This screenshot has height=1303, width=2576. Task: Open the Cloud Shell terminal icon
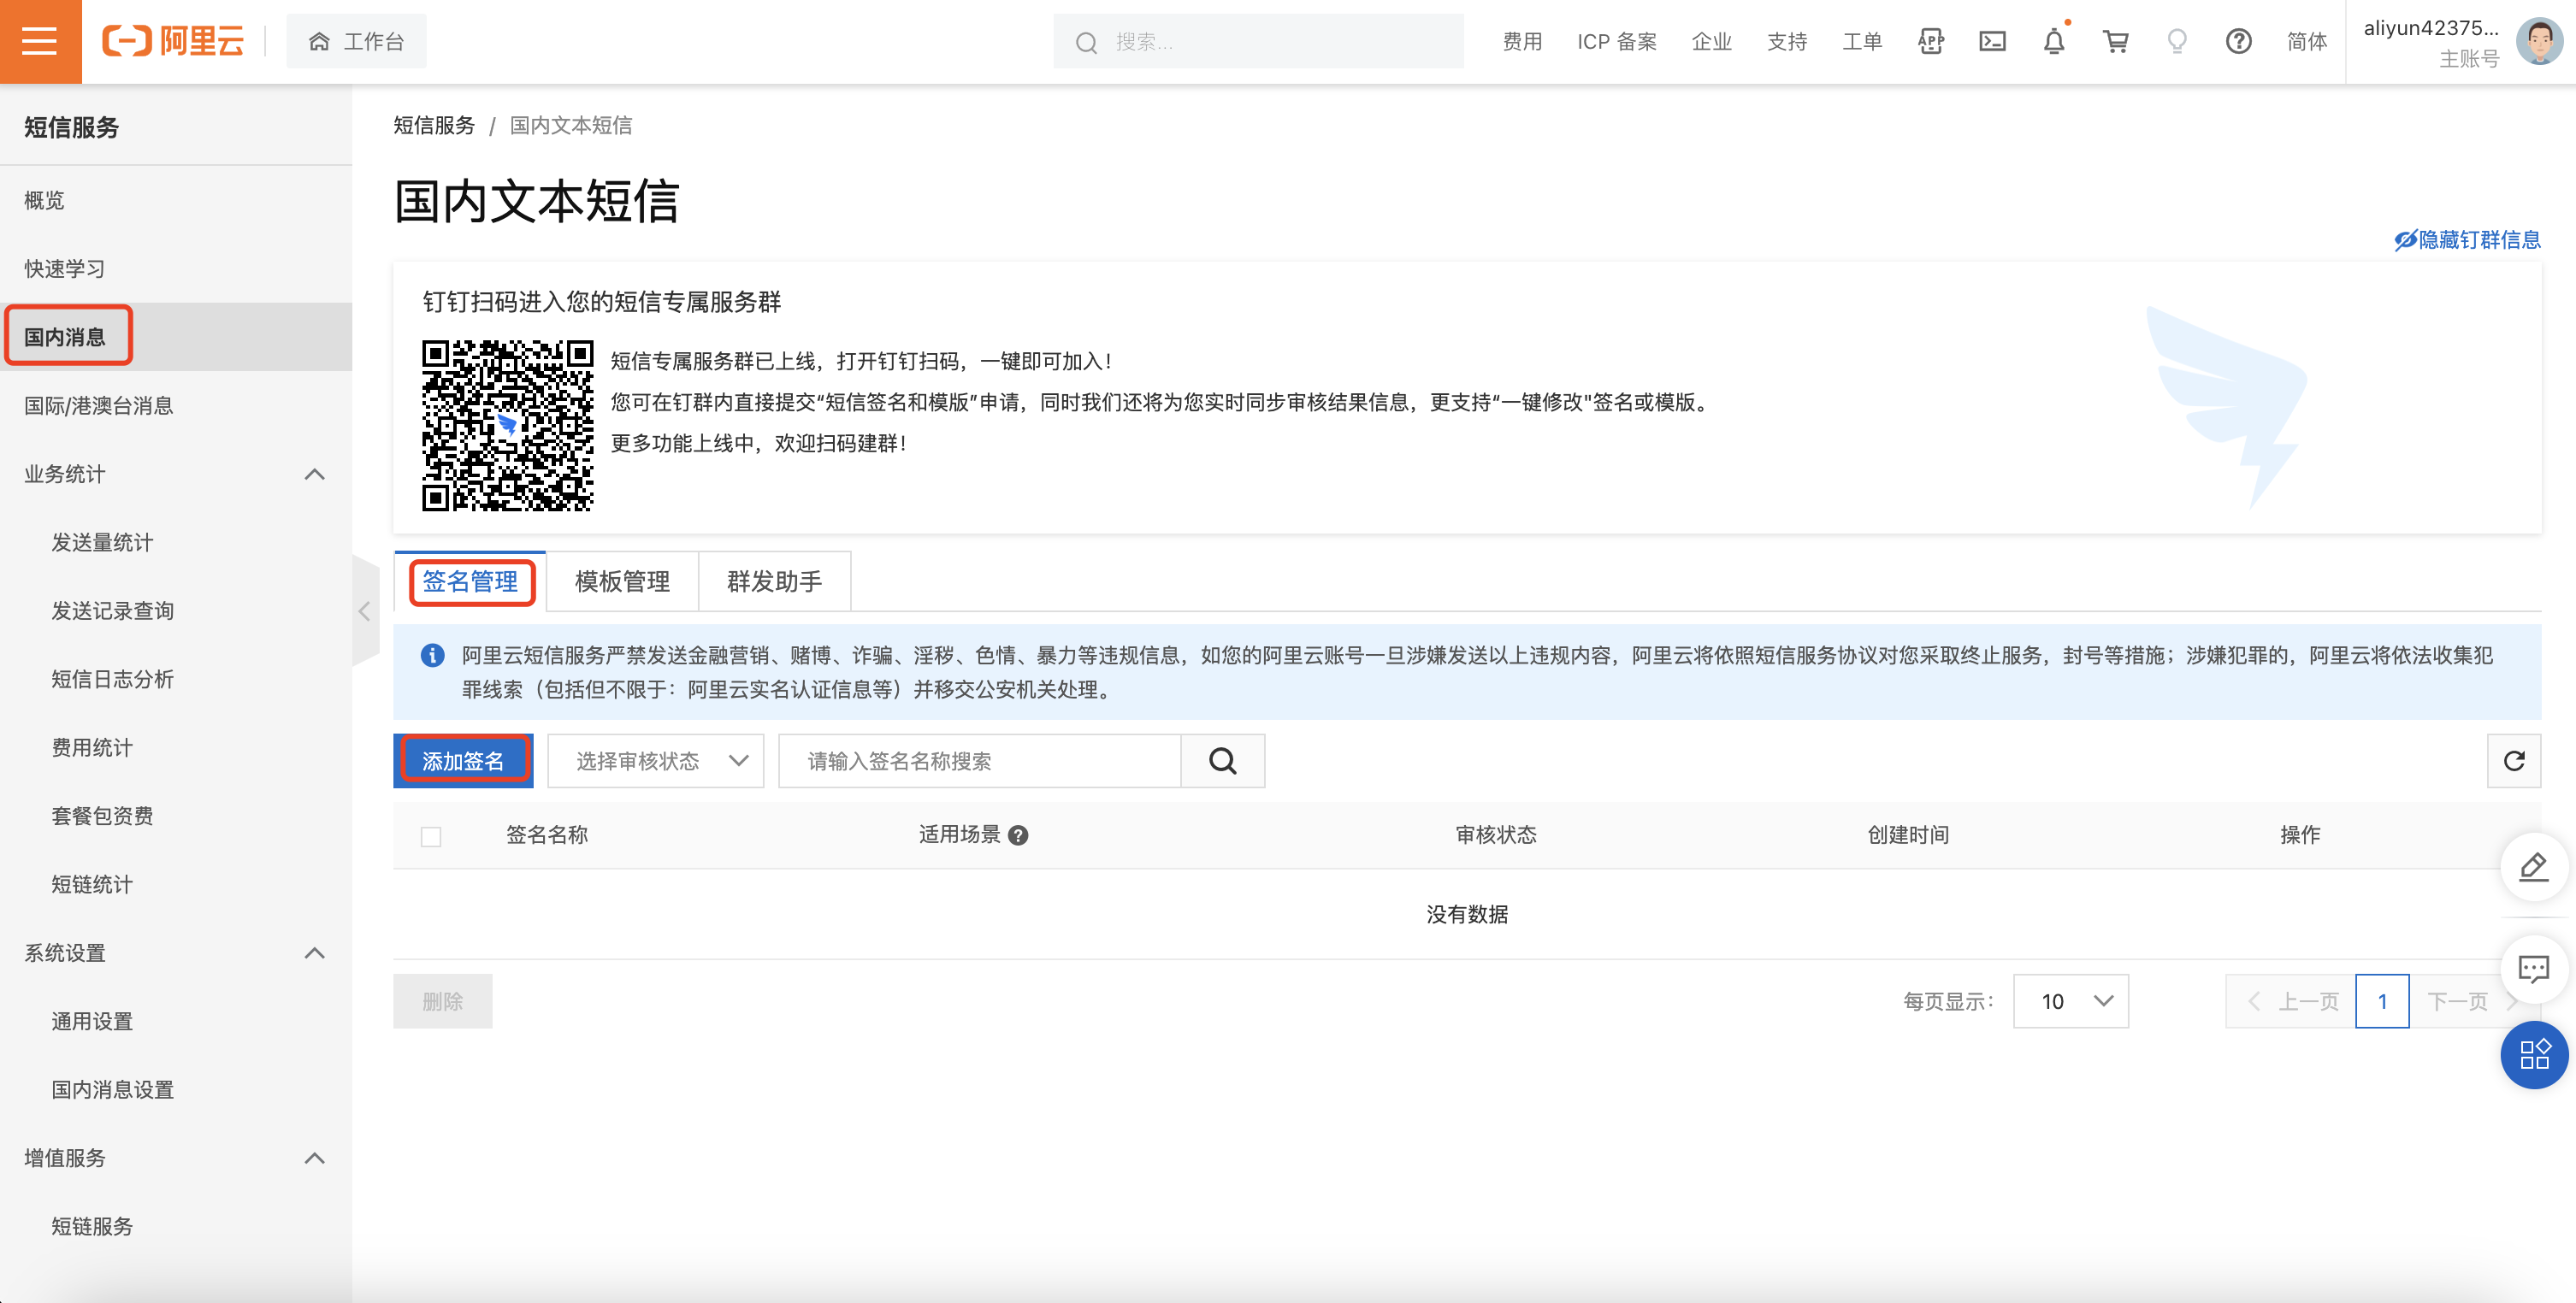point(1992,41)
